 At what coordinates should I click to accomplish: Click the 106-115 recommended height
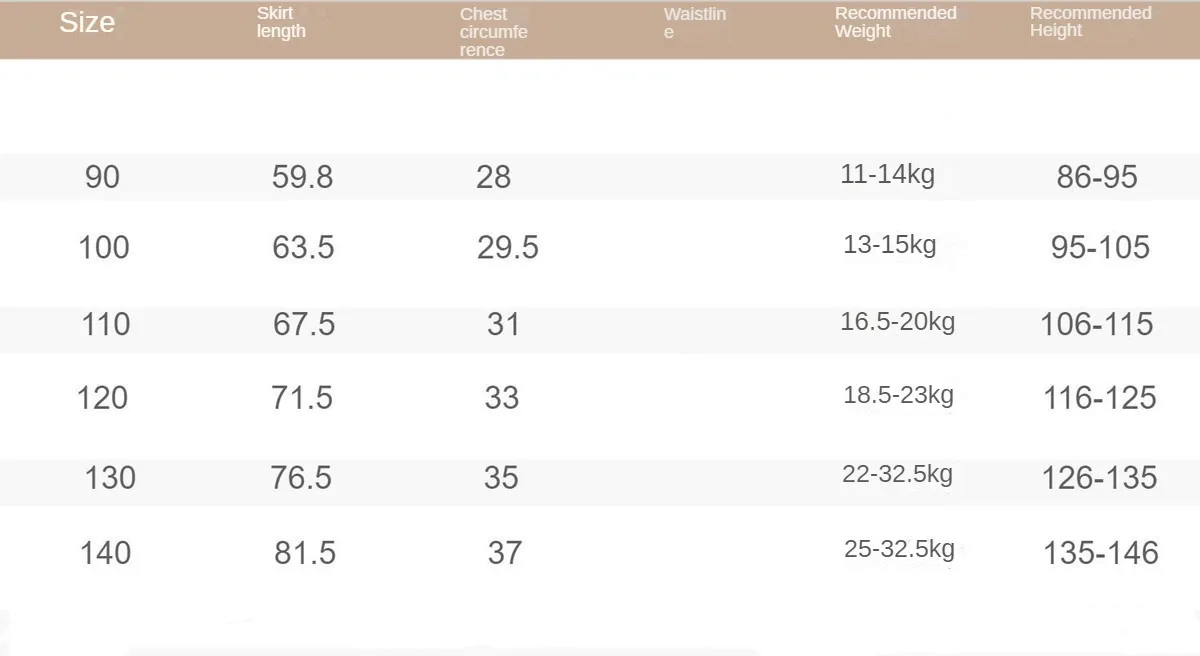(x=1096, y=324)
